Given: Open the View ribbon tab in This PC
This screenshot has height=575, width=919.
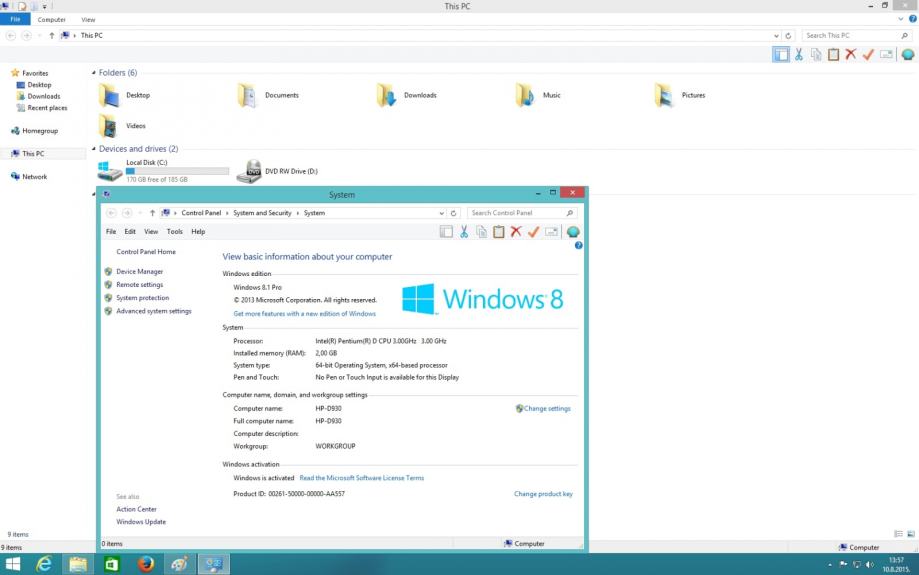Looking at the screenshot, I should point(89,20).
